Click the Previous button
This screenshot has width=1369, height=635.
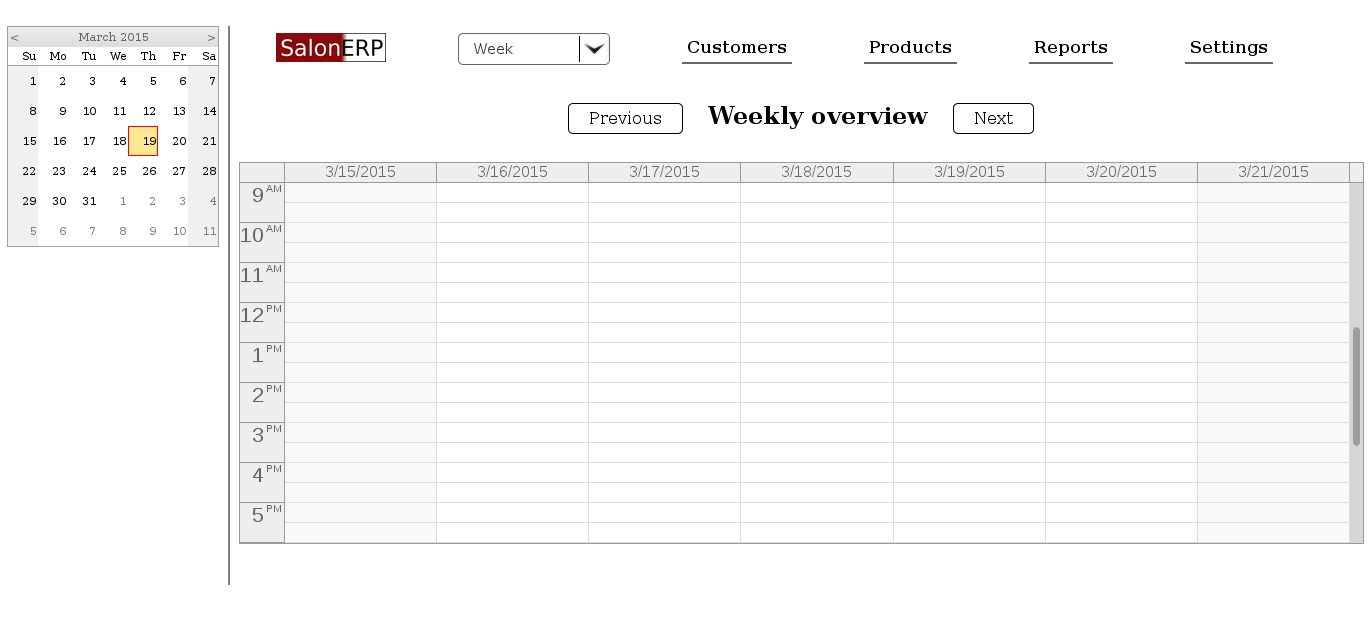pos(625,118)
